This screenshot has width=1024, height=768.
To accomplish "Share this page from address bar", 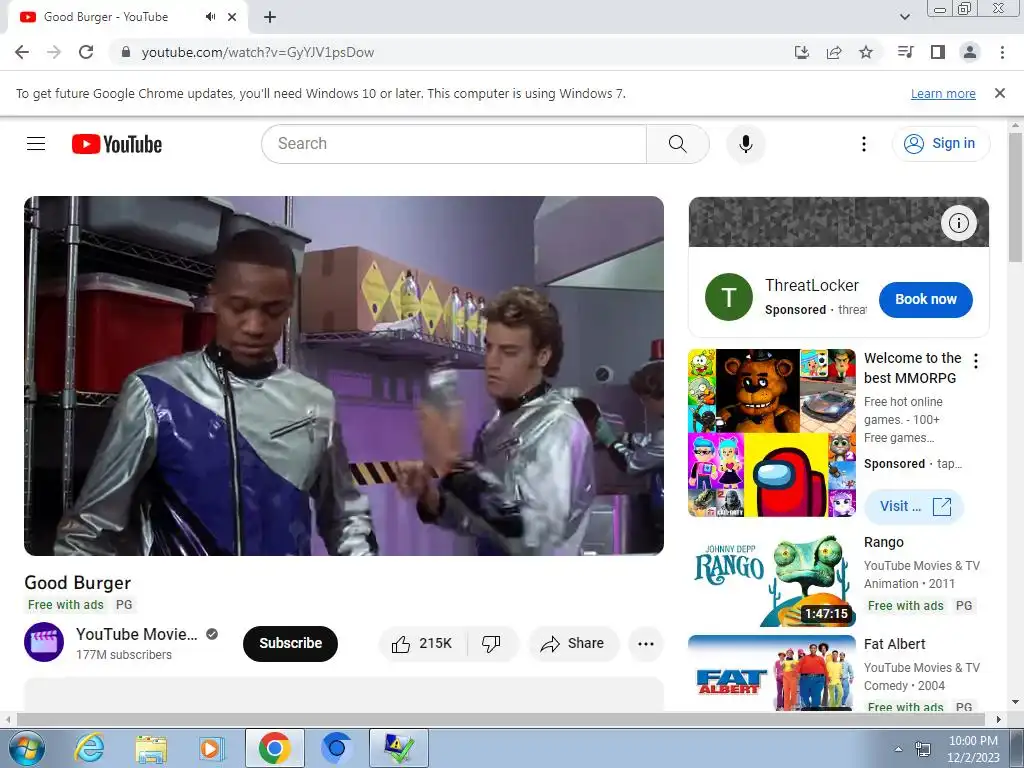I will [x=833, y=52].
